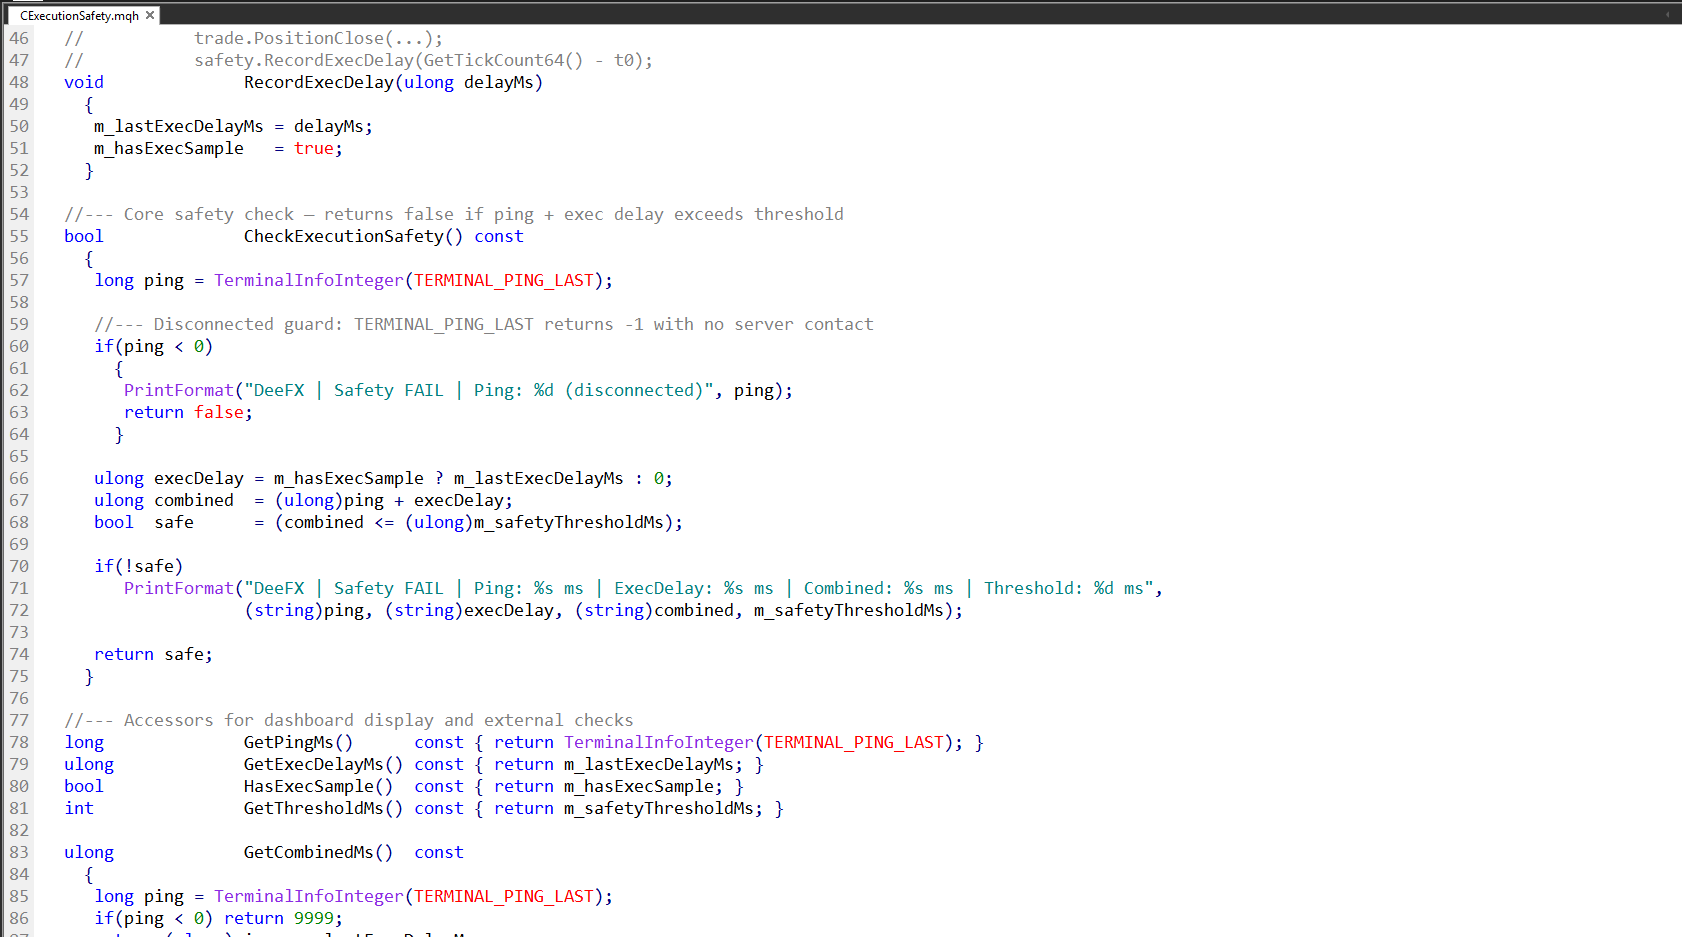Click the RecordExecDelay method name

[318, 82]
